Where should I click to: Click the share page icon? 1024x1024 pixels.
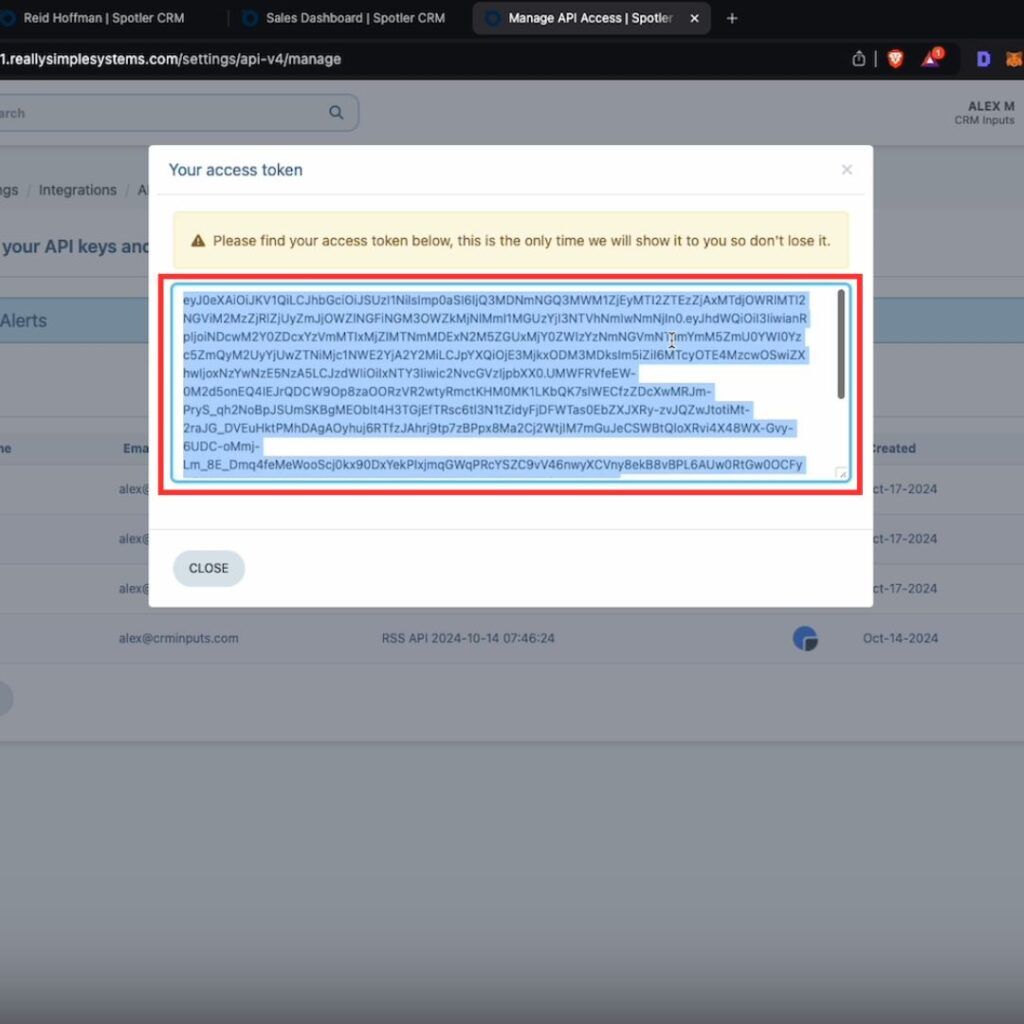[x=858, y=59]
